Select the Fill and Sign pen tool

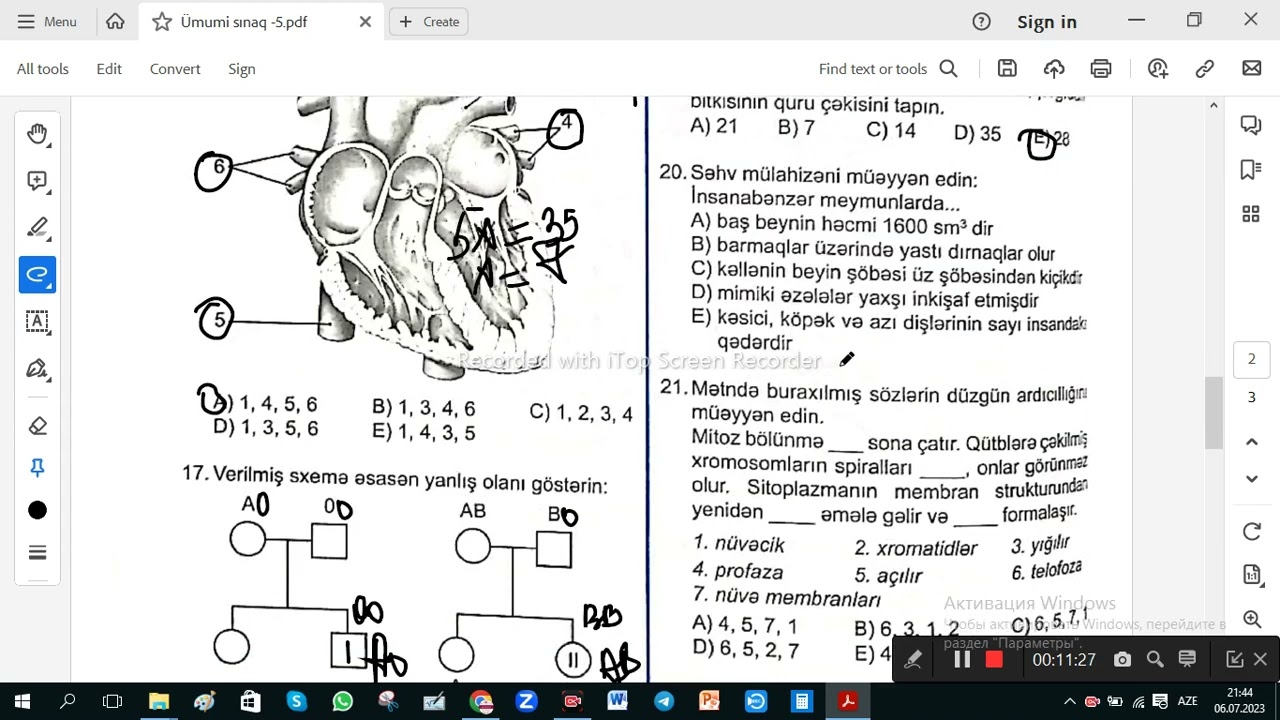[37, 369]
